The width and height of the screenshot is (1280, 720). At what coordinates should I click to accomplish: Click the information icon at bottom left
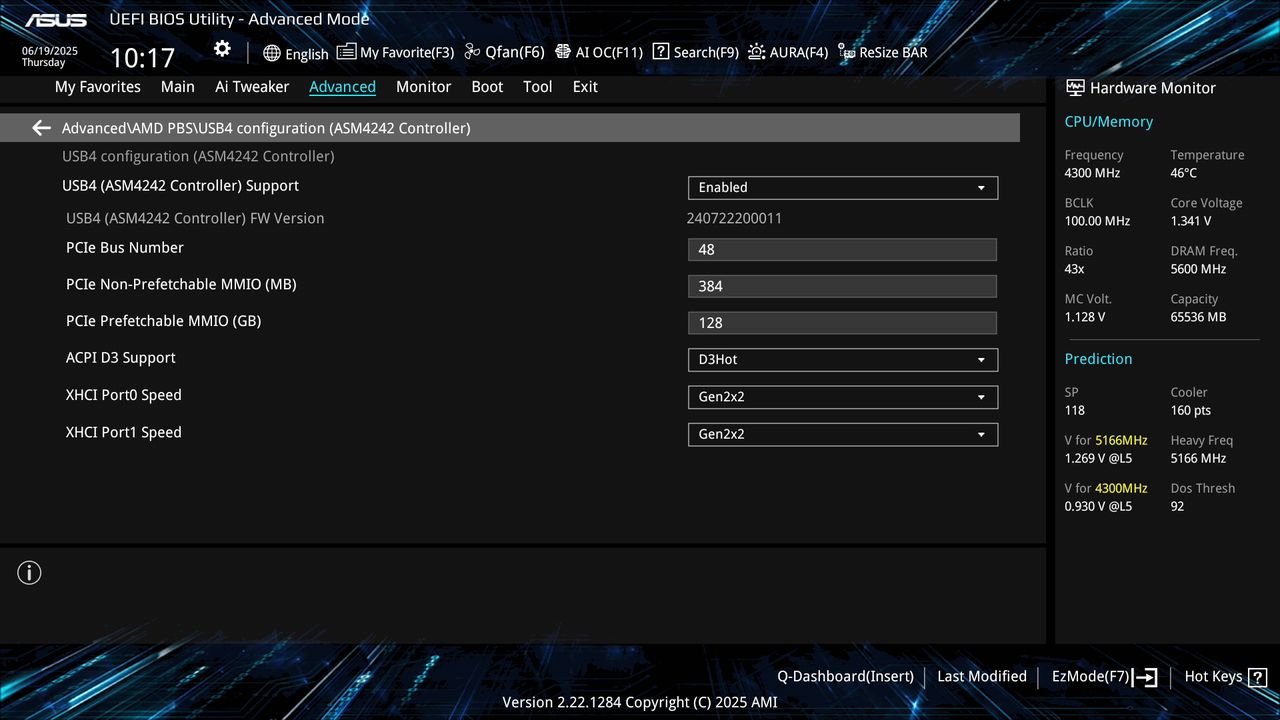[x=29, y=572]
